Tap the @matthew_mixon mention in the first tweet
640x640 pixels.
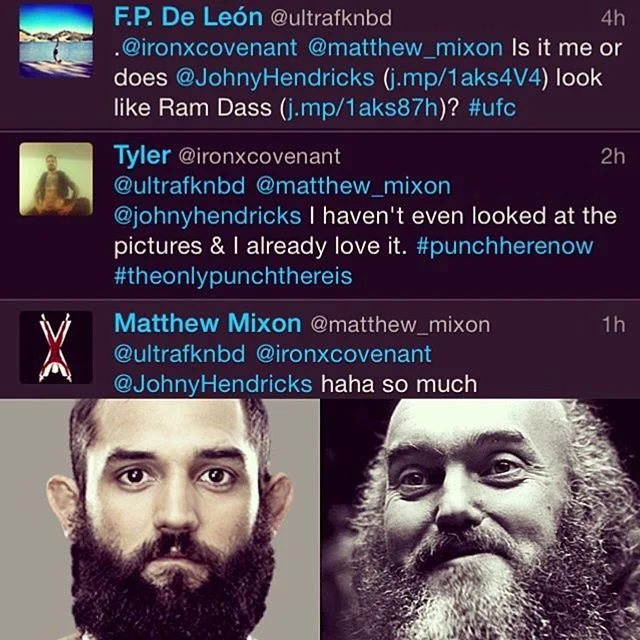point(405,48)
